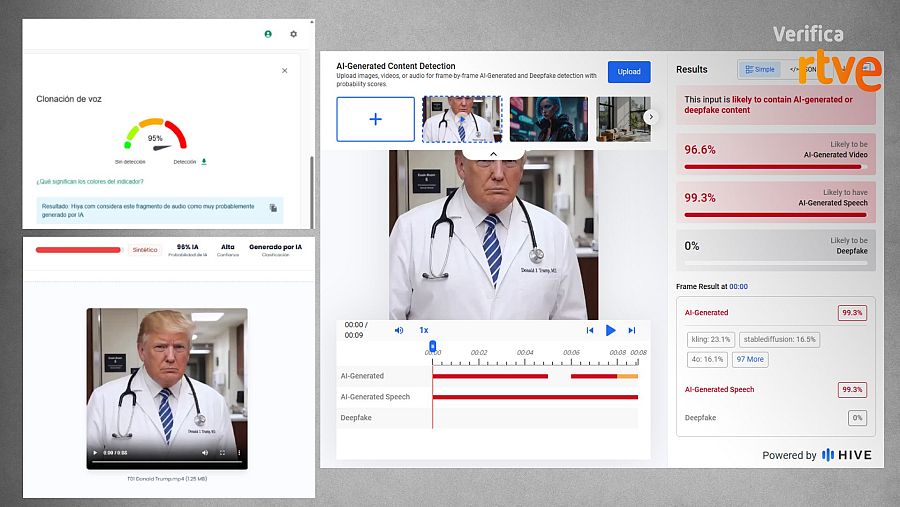The height and width of the screenshot is (507, 900).
Task: Change the 1x playback speed
Action: [x=424, y=330]
